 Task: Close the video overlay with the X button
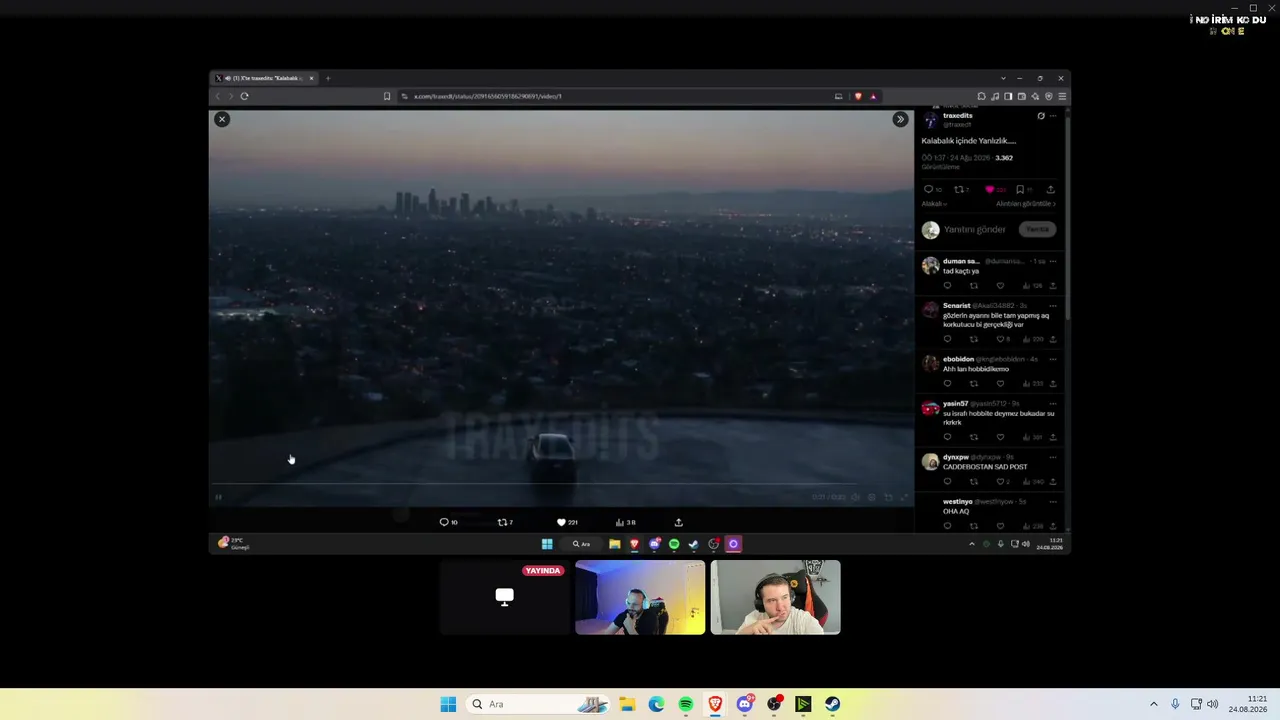[x=222, y=119]
